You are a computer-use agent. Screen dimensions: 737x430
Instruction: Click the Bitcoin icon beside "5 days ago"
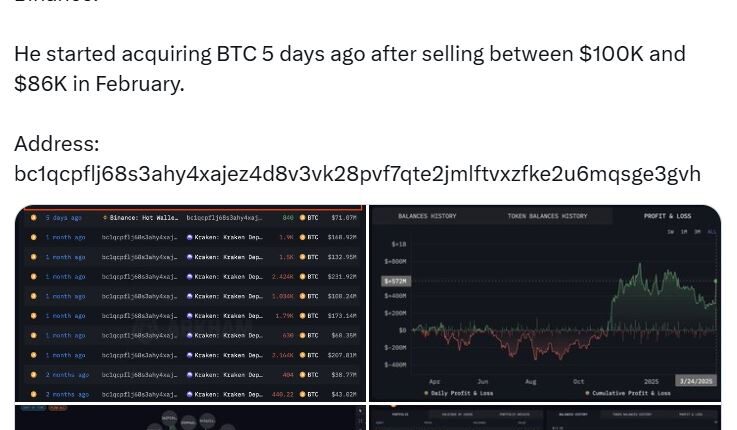point(33,217)
